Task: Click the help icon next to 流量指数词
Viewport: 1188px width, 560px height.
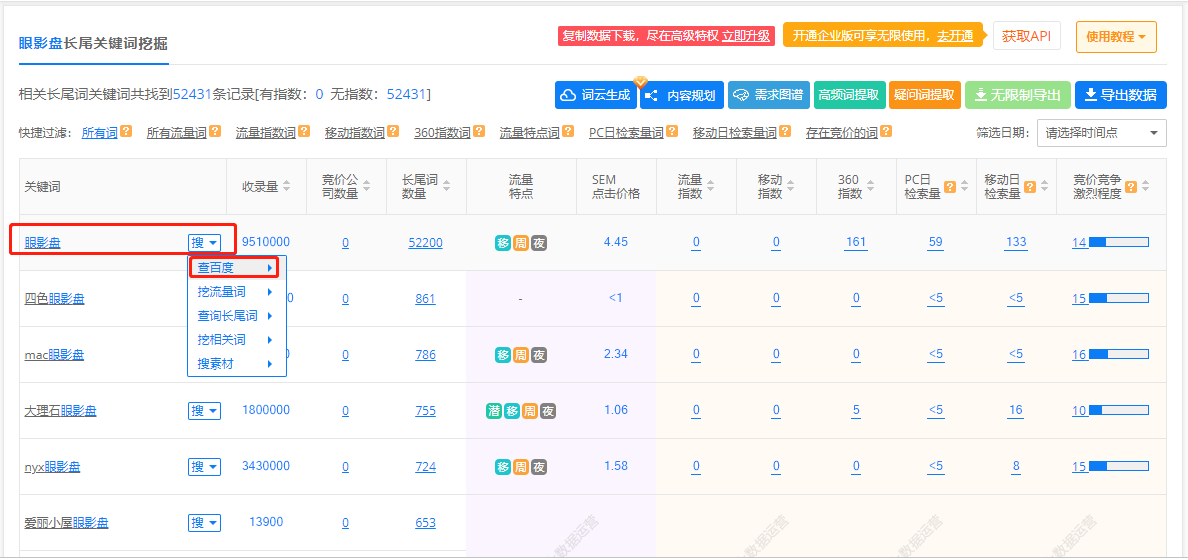Action: tap(304, 131)
